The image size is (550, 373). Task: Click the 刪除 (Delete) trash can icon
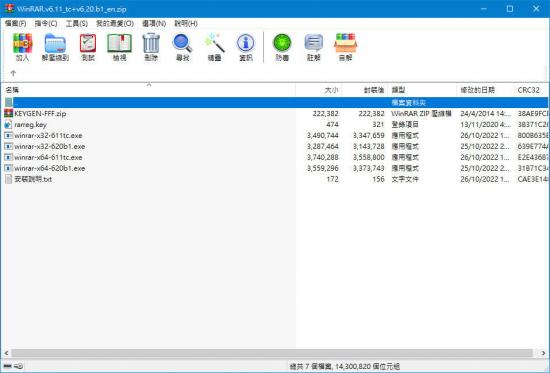point(151,43)
